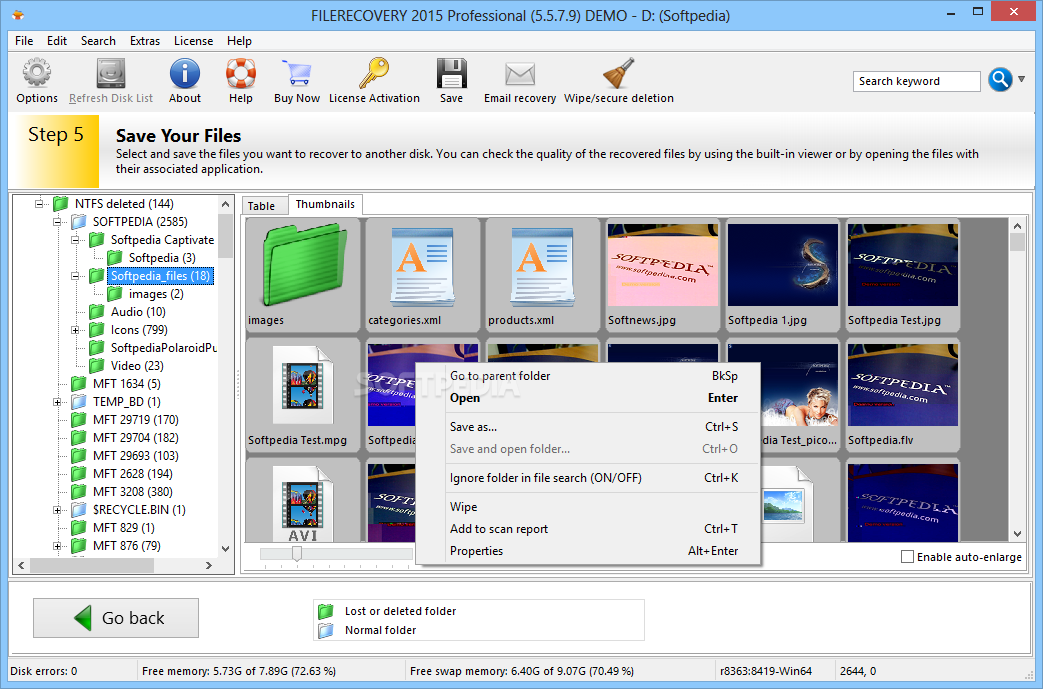The image size is (1043, 689).
Task: Select MFT 29719 (170) in tree
Action: click(136, 419)
